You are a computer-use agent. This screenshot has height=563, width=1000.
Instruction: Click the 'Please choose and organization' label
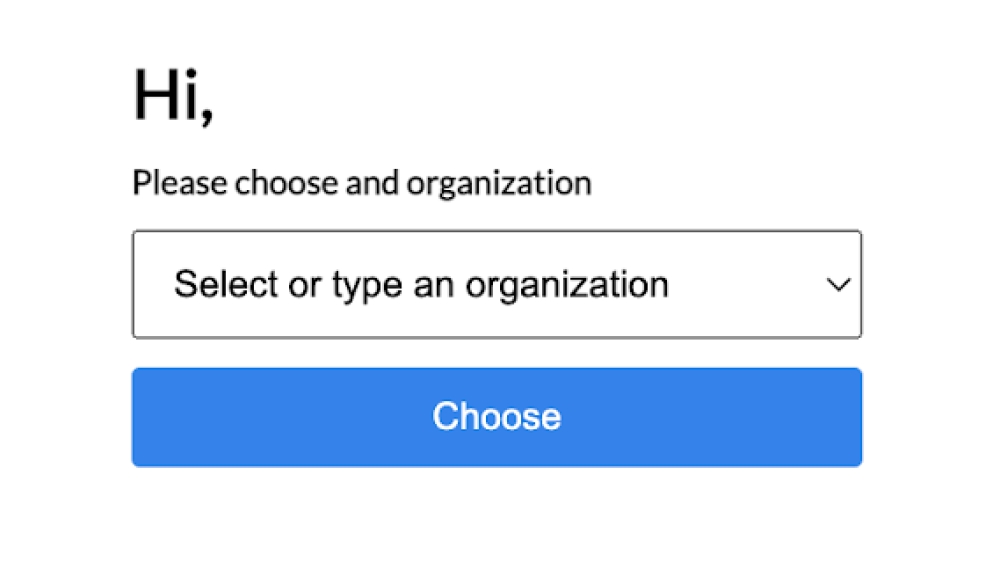(x=362, y=184)
